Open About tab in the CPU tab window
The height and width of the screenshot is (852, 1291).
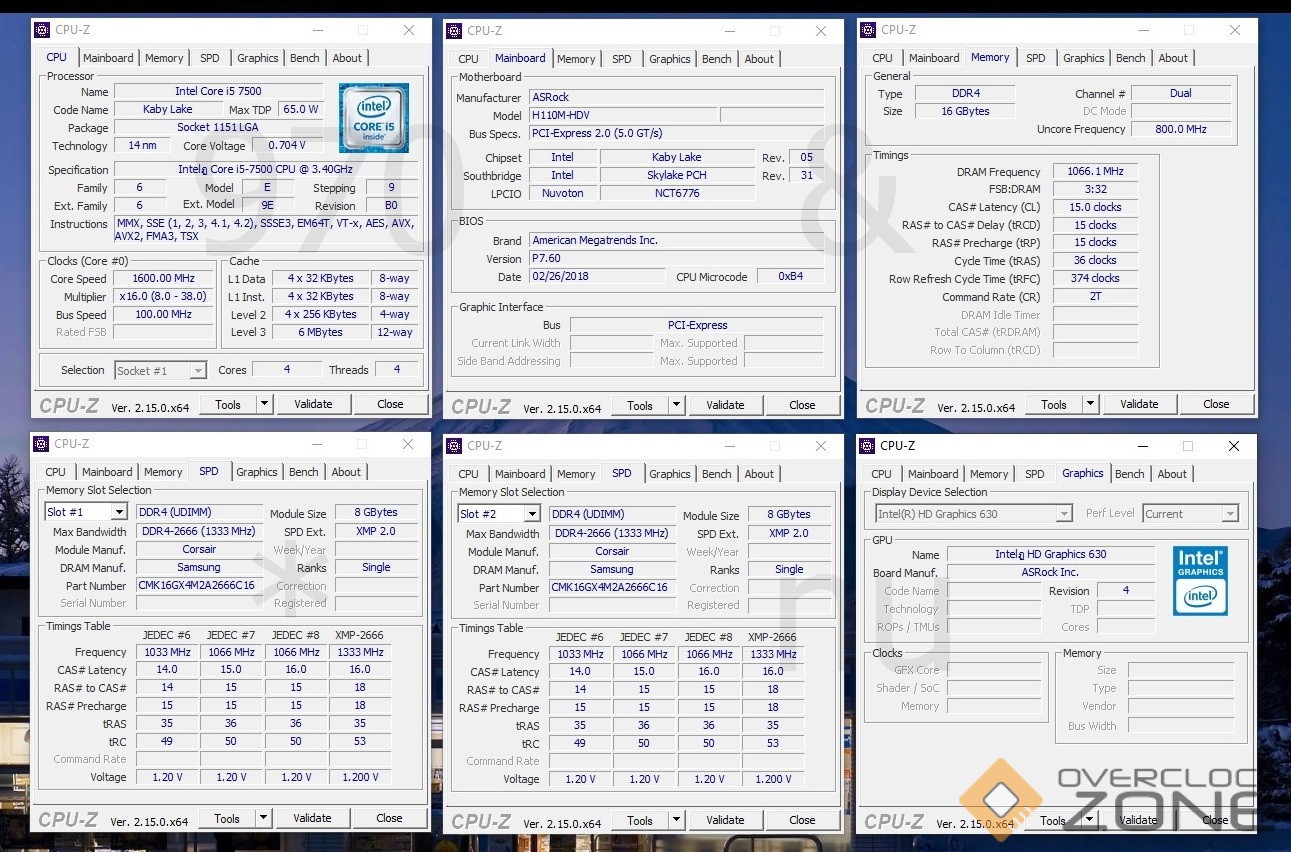point(347,58)
